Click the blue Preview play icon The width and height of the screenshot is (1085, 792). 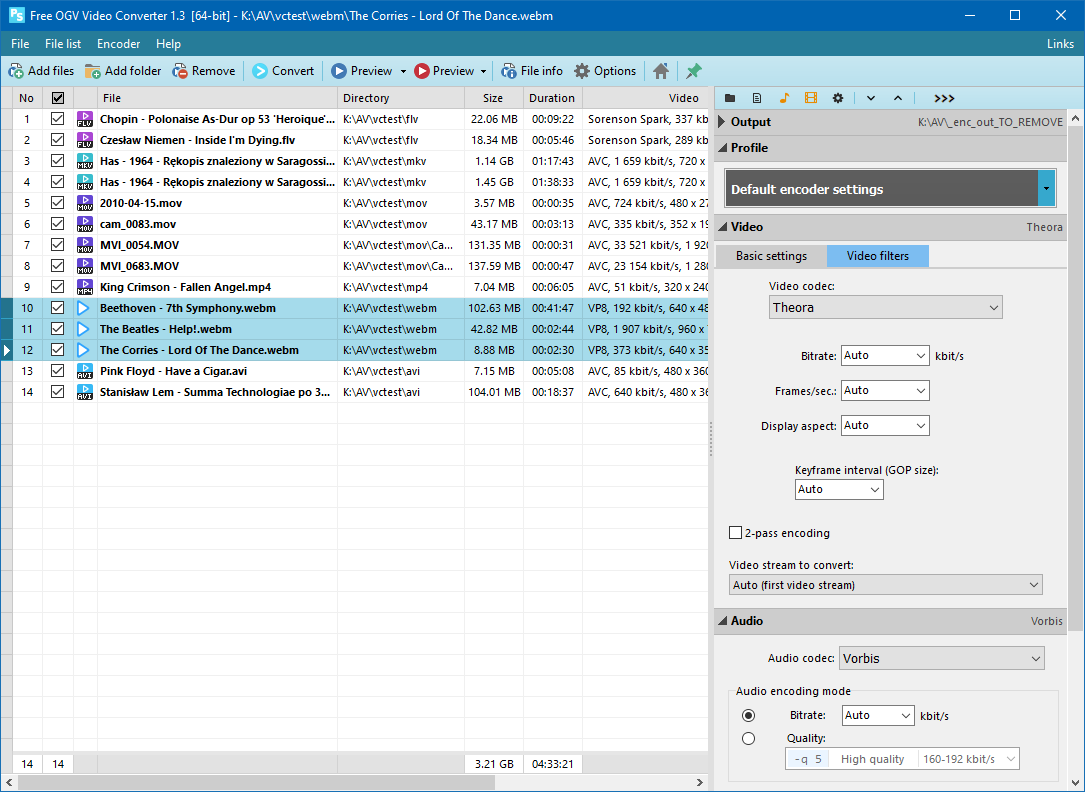point(338,71)
